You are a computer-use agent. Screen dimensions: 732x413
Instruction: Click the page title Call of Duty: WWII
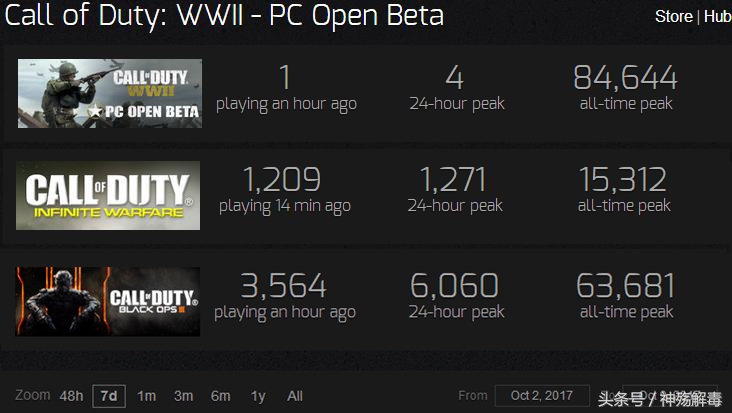[x=225, y=17]
